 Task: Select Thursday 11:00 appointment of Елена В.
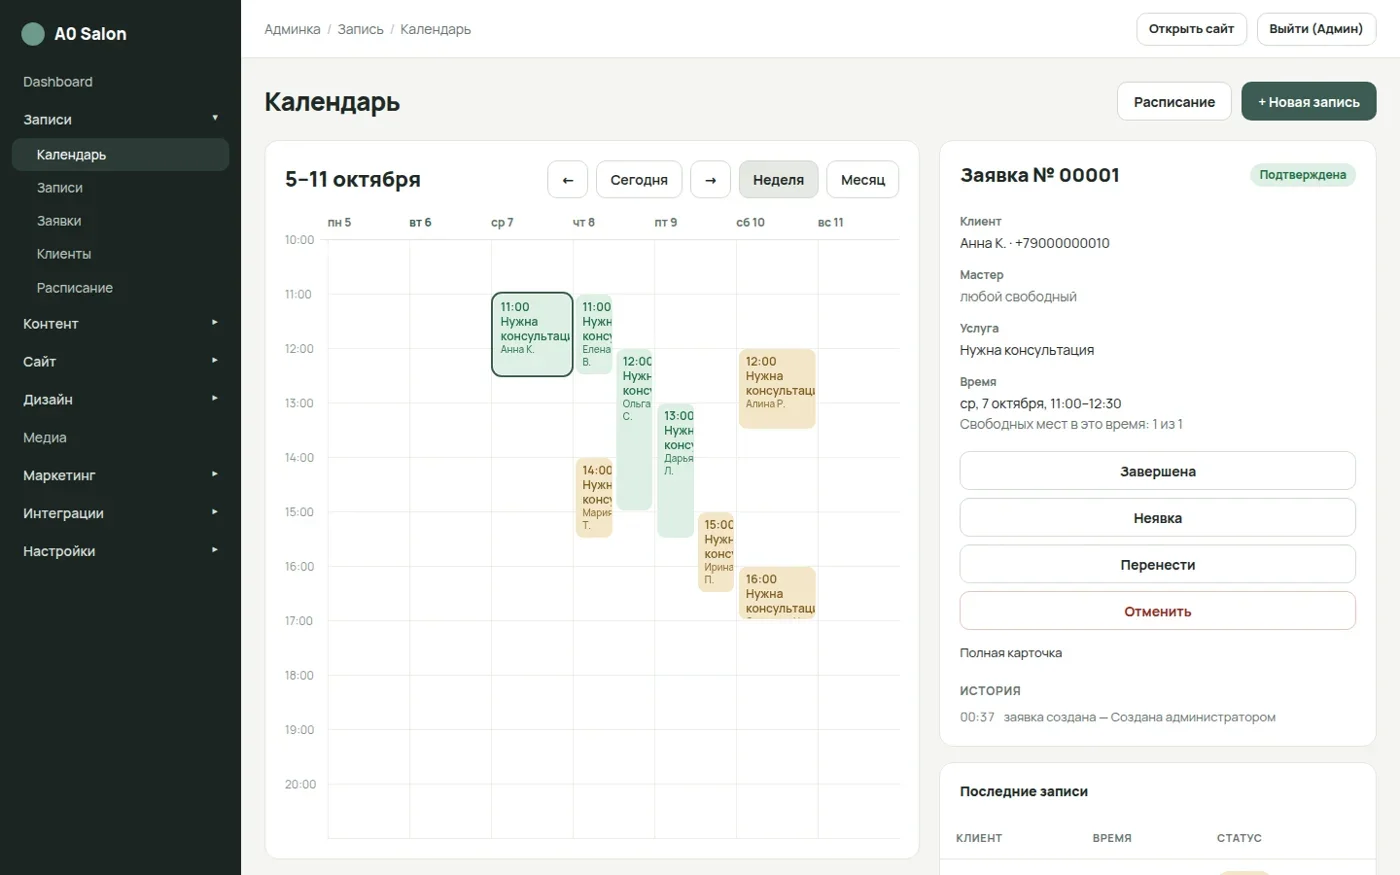tap(594, 334)
